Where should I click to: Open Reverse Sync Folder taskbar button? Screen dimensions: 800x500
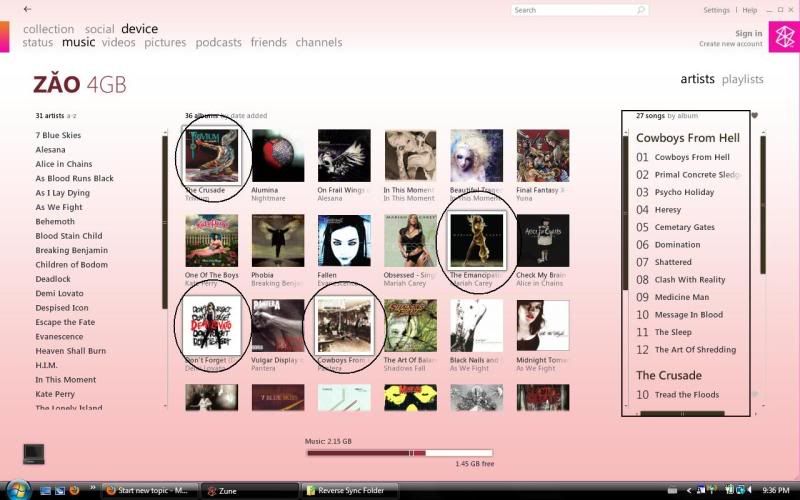pyautogui.click(x=352, y=490)
